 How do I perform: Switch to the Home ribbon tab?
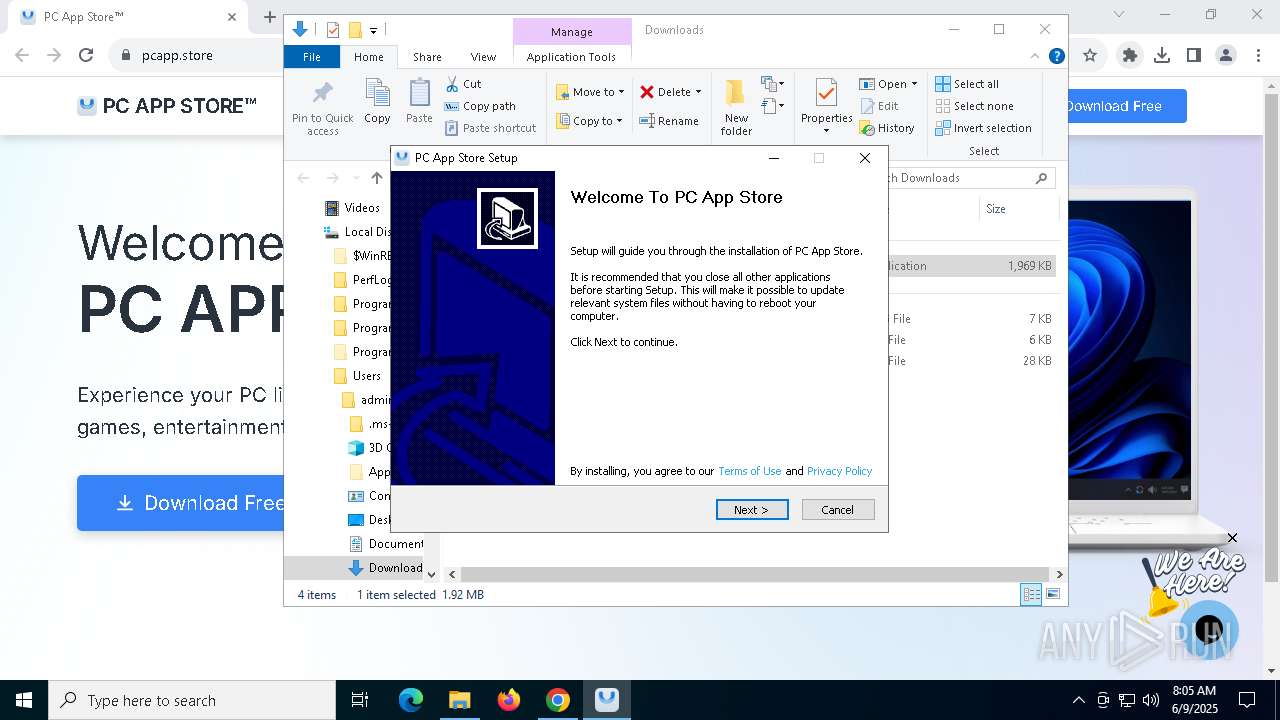(x=368, y=57)
